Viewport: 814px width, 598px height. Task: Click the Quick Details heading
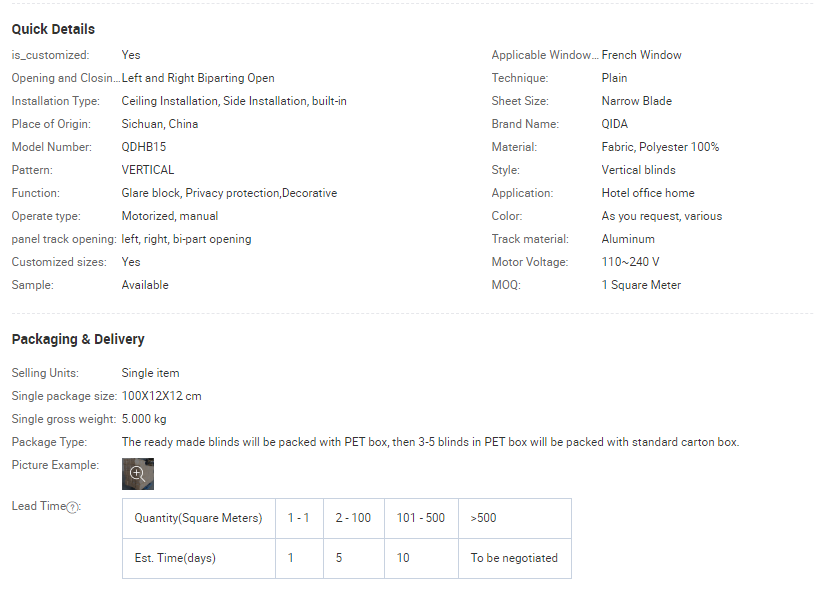(53, 29)
